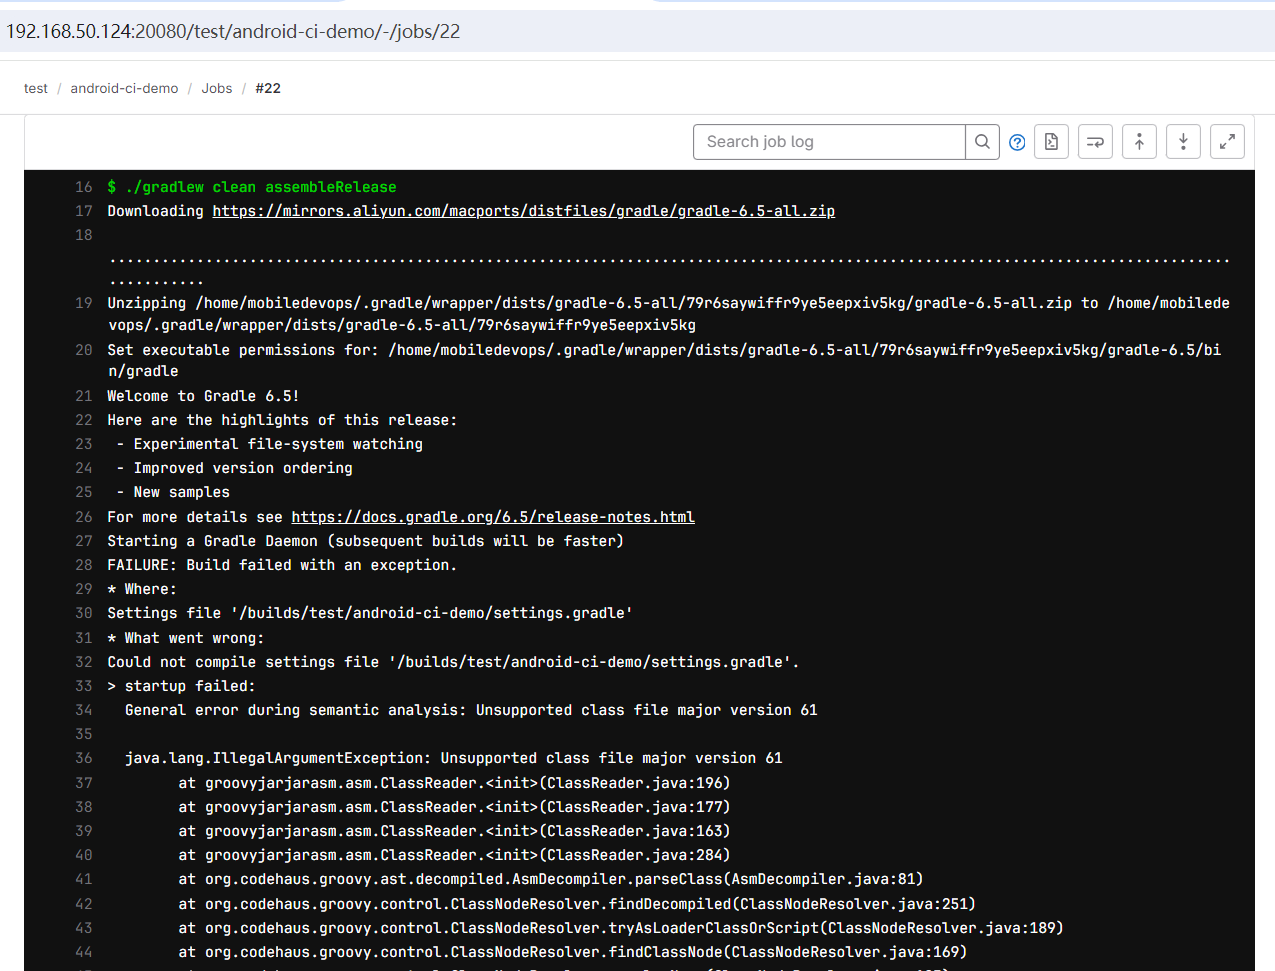Screen dimensions: 1275x971
Task: Click line number 28 beside the FAILURE message
Action: [83, 564]
